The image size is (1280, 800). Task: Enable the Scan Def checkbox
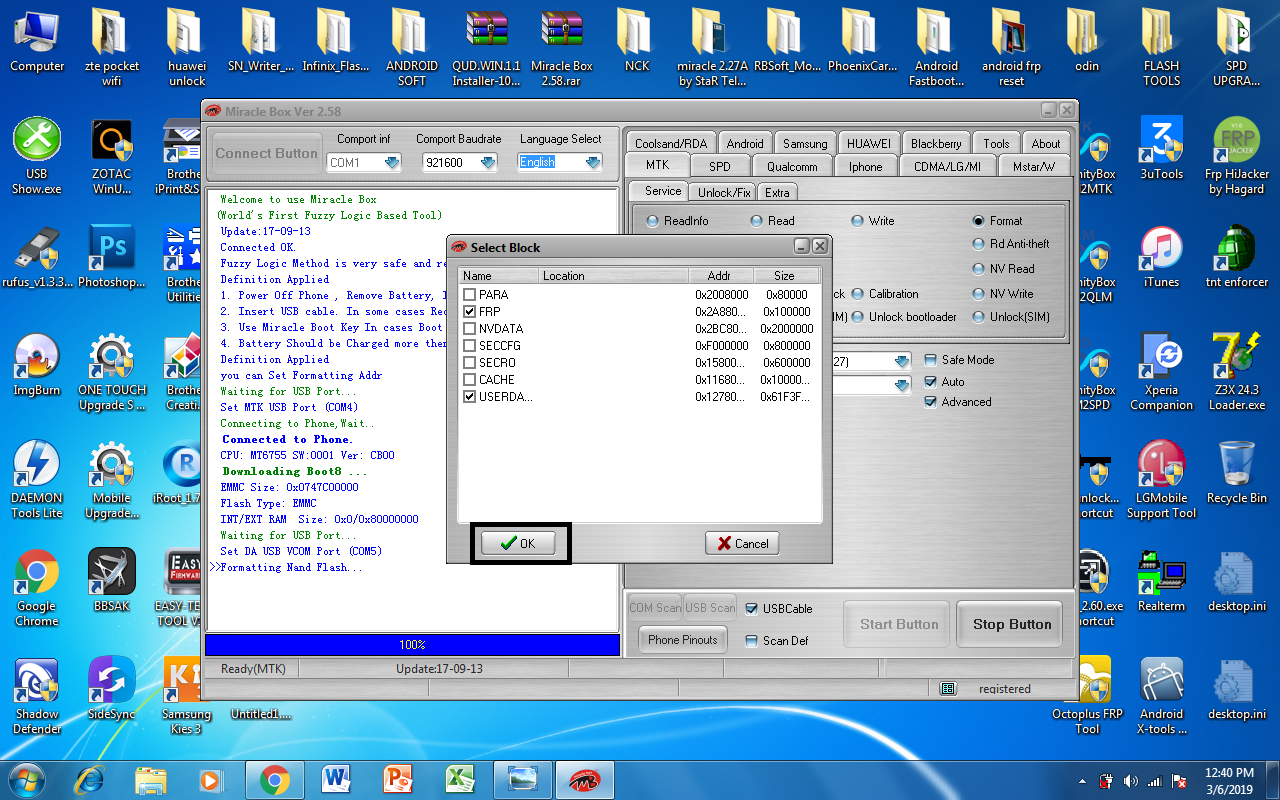(752, 641)
